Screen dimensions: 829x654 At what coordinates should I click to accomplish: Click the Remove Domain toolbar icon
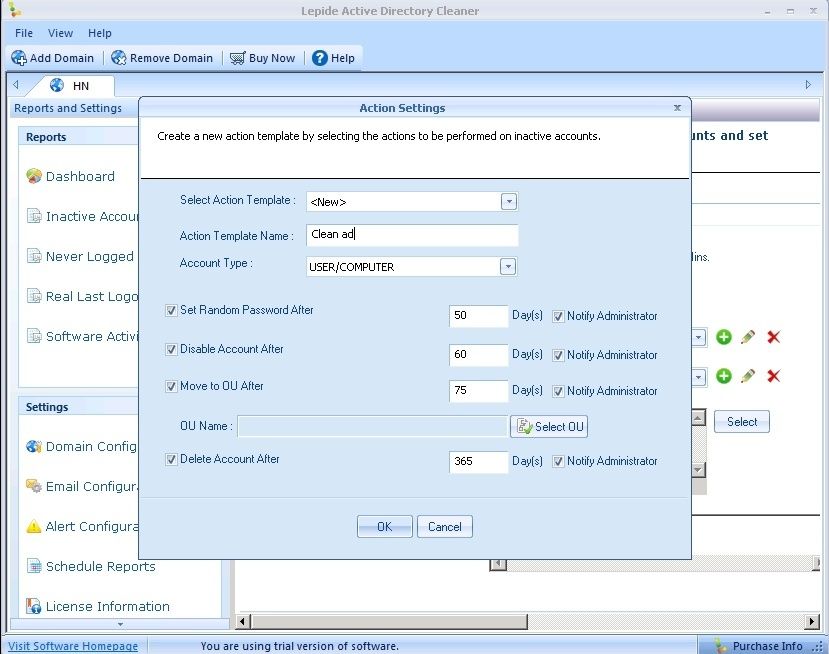pyautogui.click(x=118, y=58)
